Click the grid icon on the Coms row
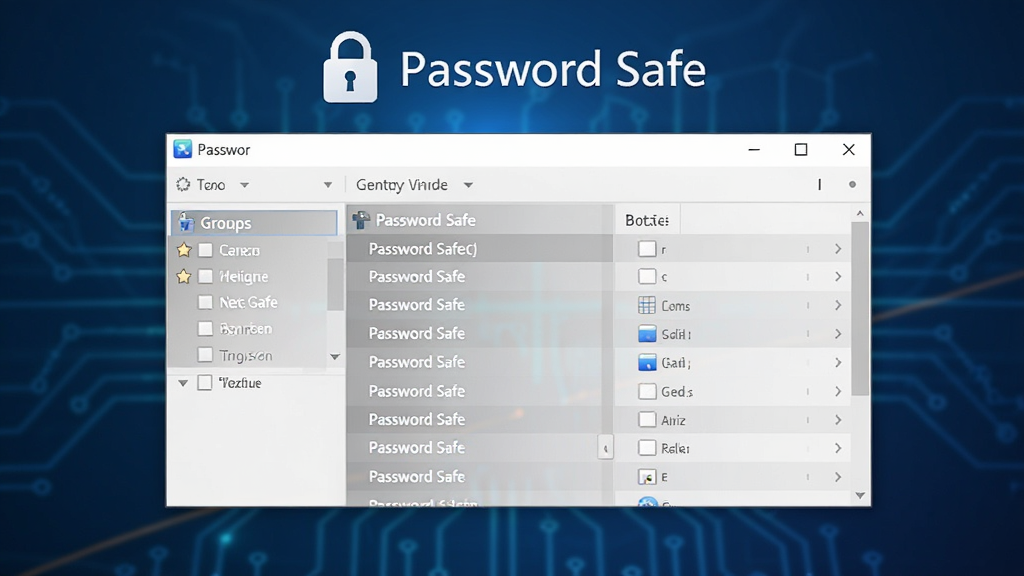 click(647, 305)
